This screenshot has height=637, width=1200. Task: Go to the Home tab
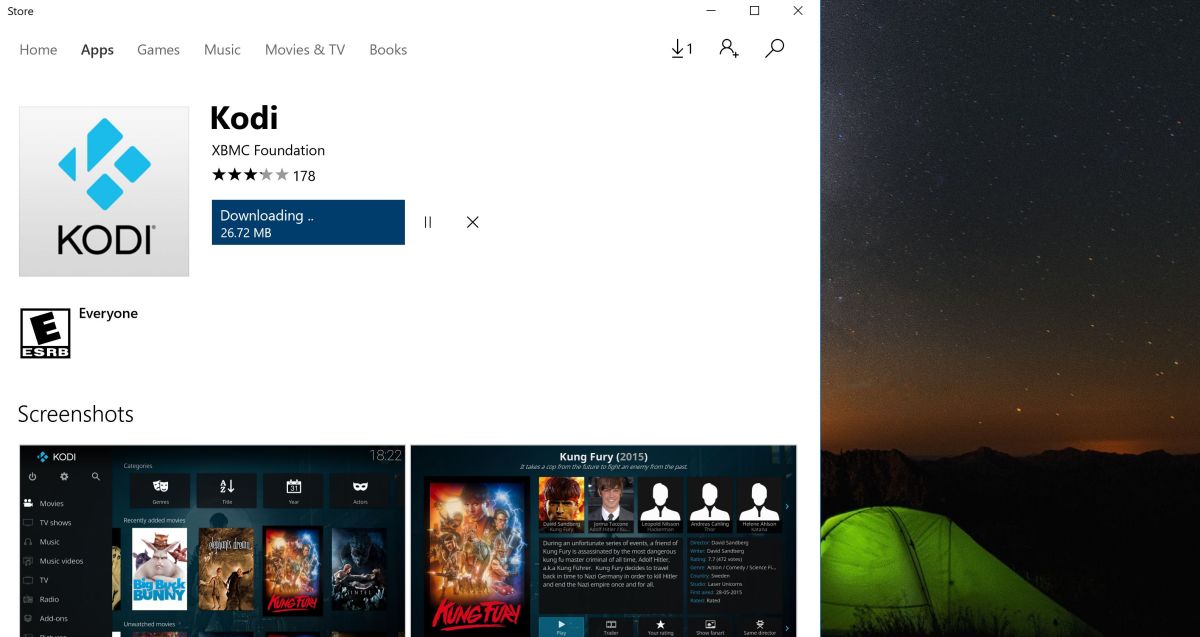tap(38, 50)
